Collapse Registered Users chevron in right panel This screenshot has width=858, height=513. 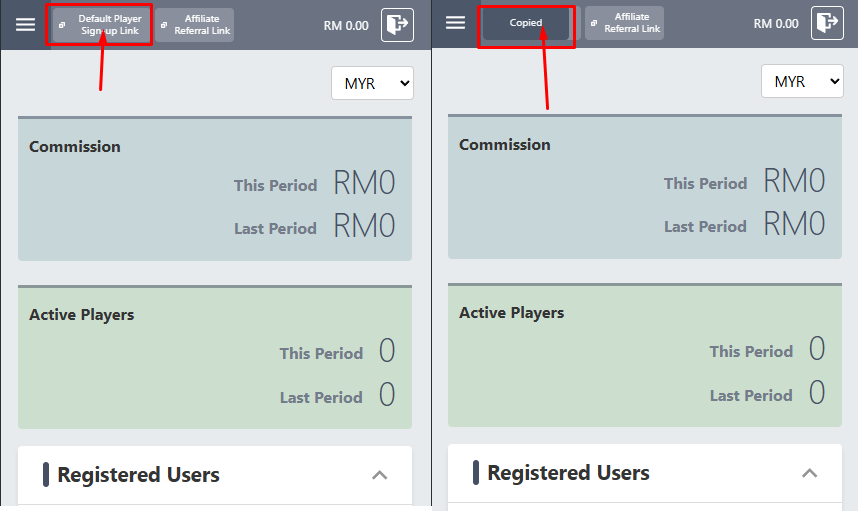point(810,473)
